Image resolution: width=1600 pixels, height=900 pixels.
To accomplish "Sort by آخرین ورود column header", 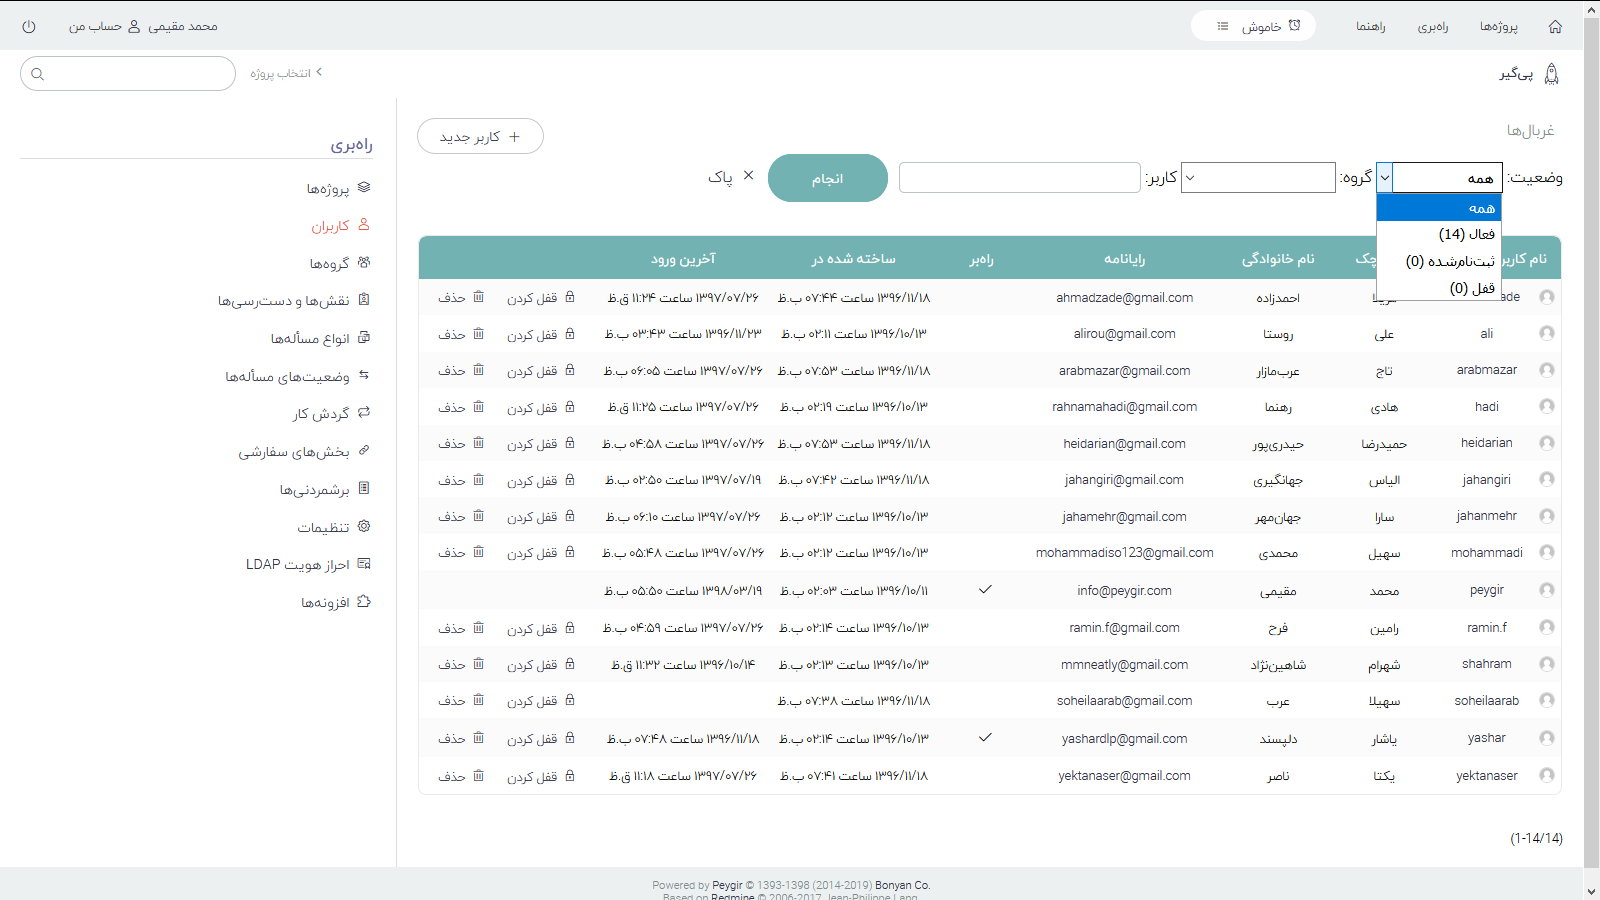I will [x=683, y=259].
